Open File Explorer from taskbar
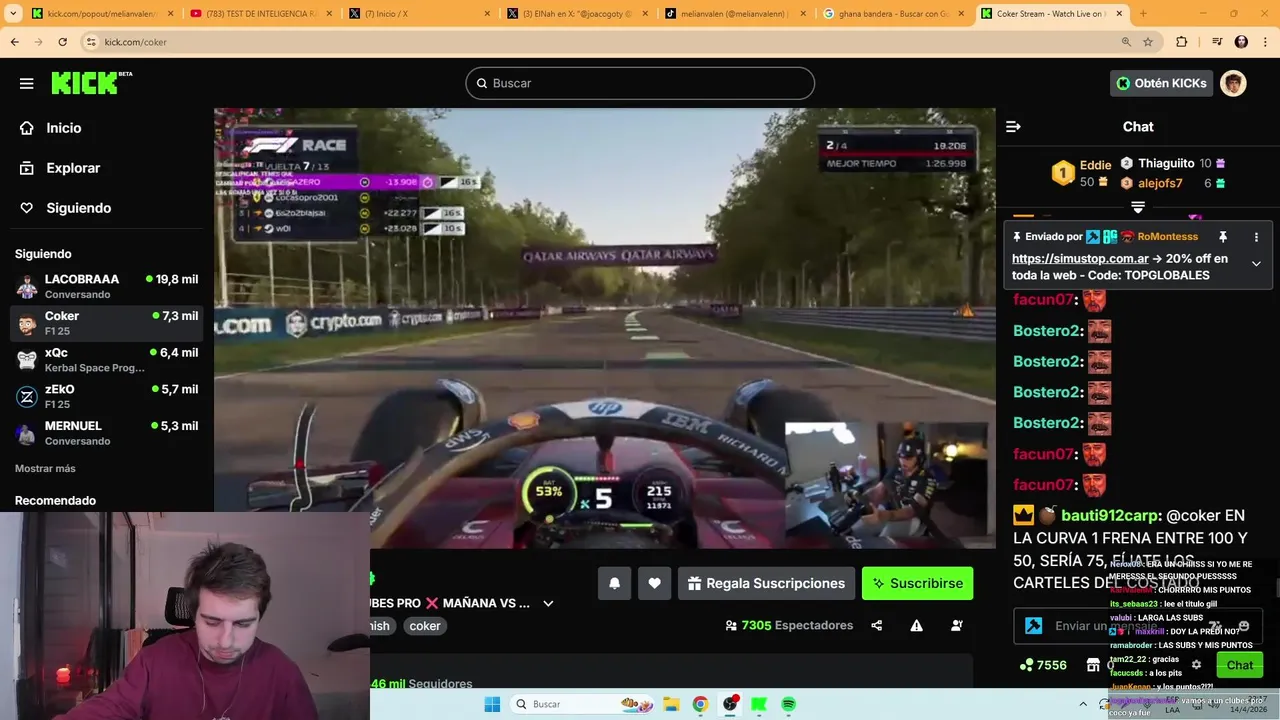 tap(671, 704)
